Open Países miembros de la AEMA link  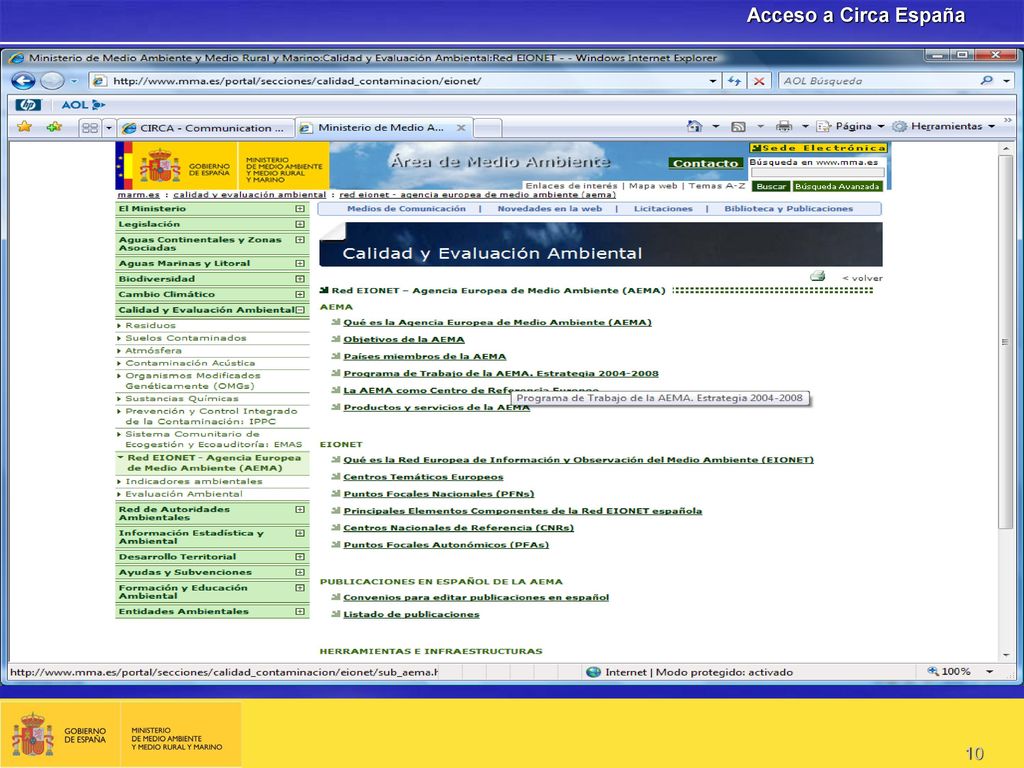pyautogui.click(x=424, y=357)
